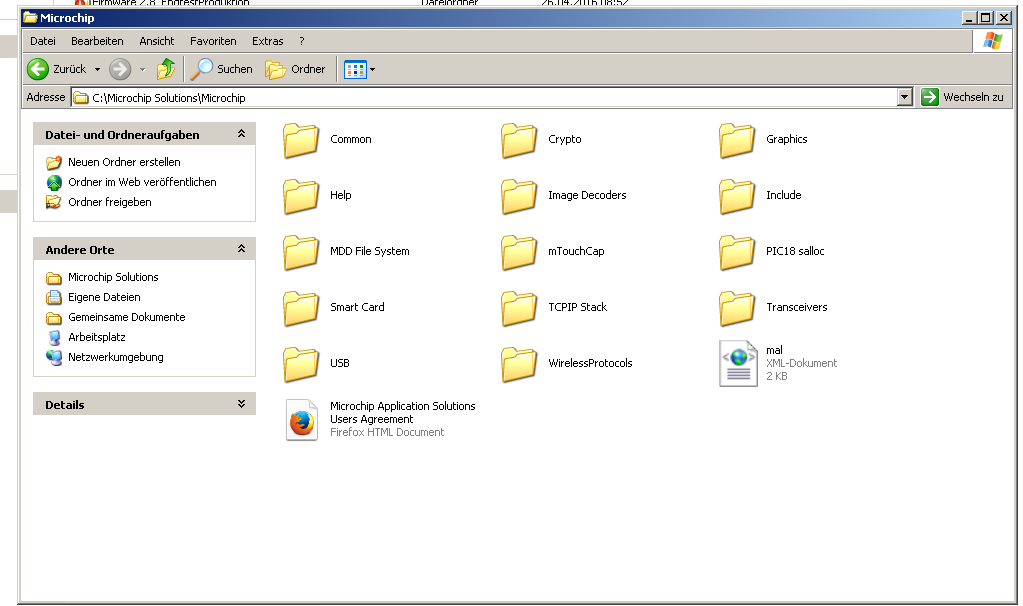Expand the Details panel

point(241,404)
